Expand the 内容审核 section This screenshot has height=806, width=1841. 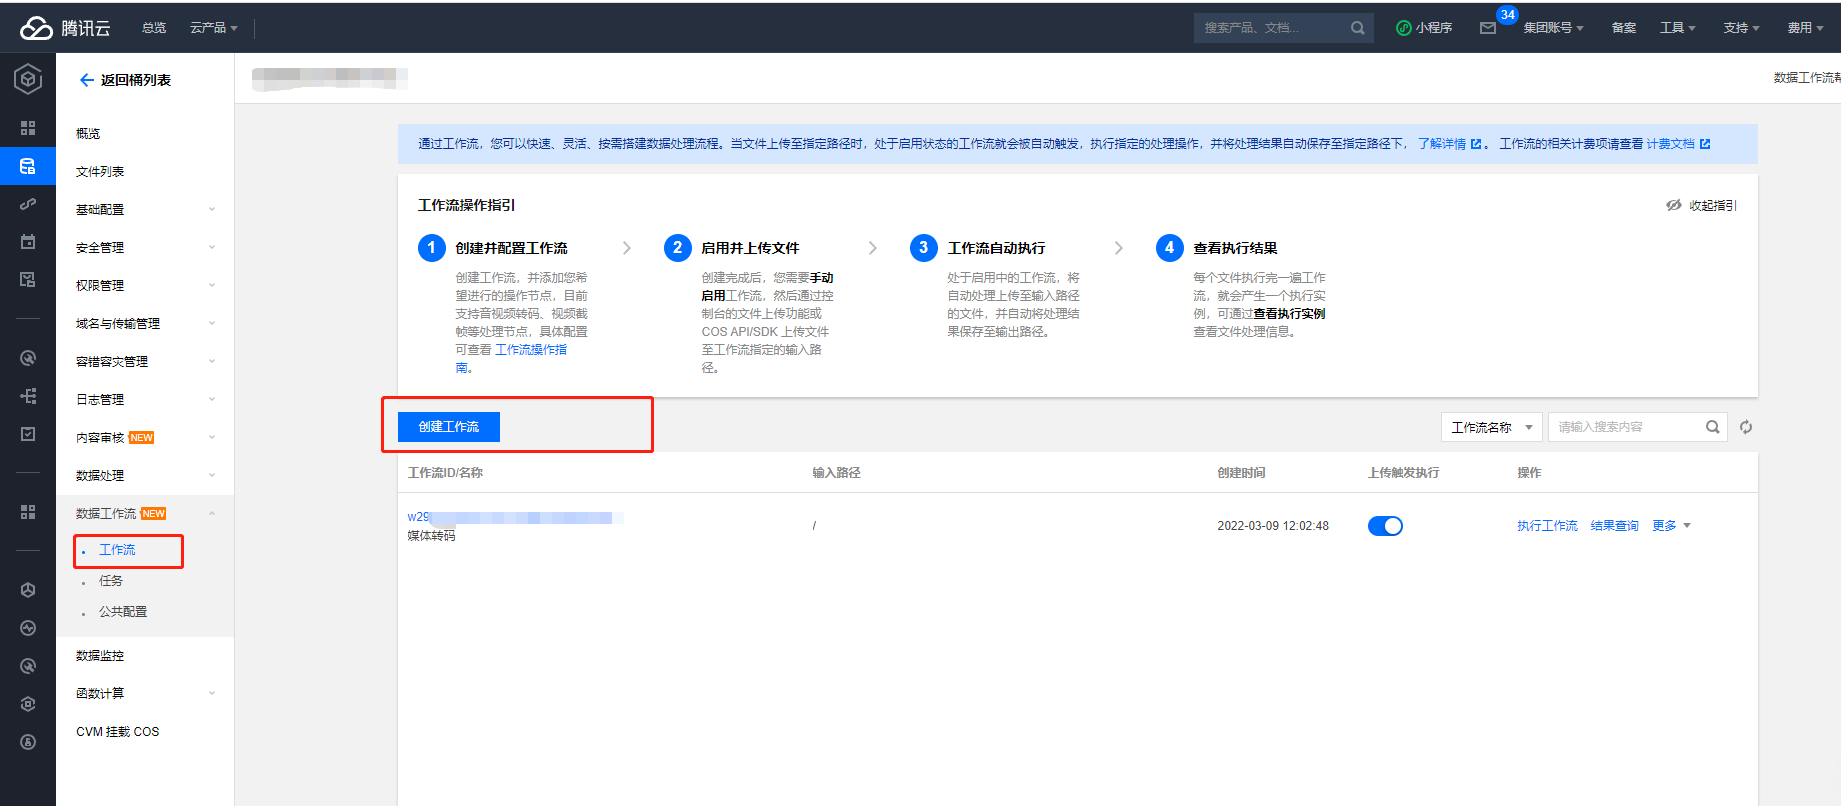pyautogui.click(x=145, y=438)
